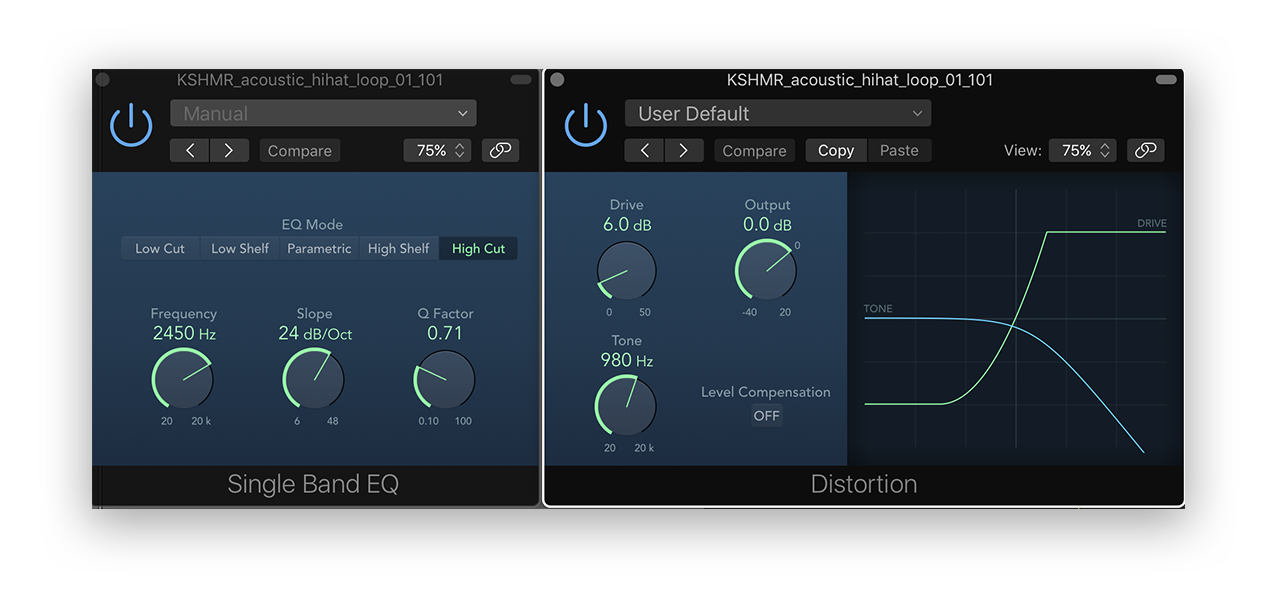
Task: Click the 0.71 Q Factor value
Action: [x=445, y=334]
